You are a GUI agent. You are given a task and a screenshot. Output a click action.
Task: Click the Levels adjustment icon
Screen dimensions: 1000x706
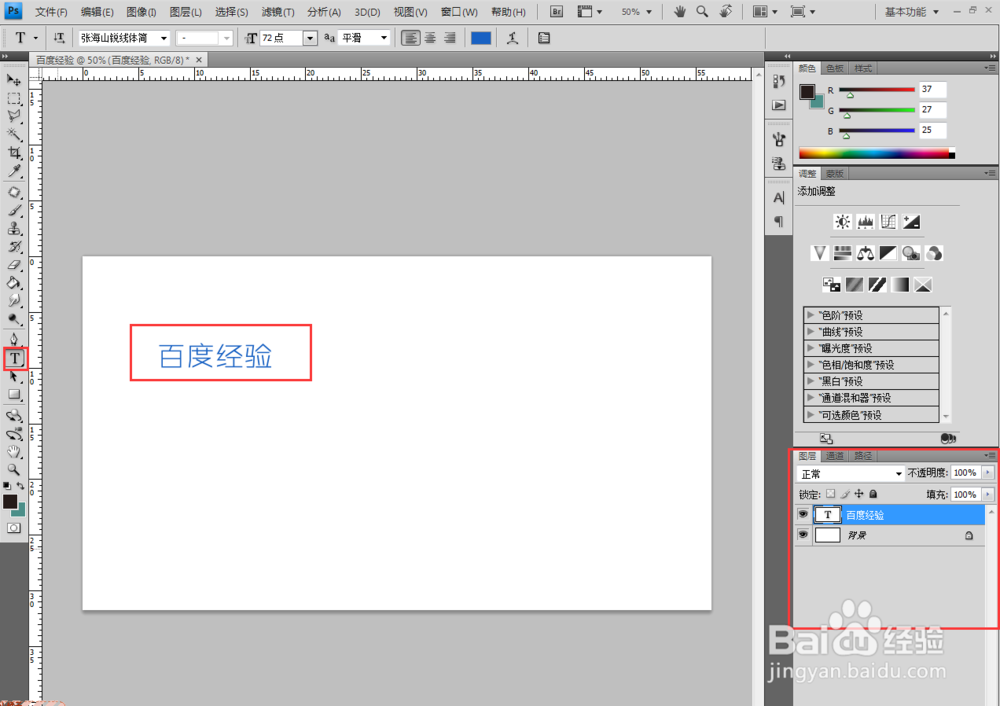click(x=864, y=221)
